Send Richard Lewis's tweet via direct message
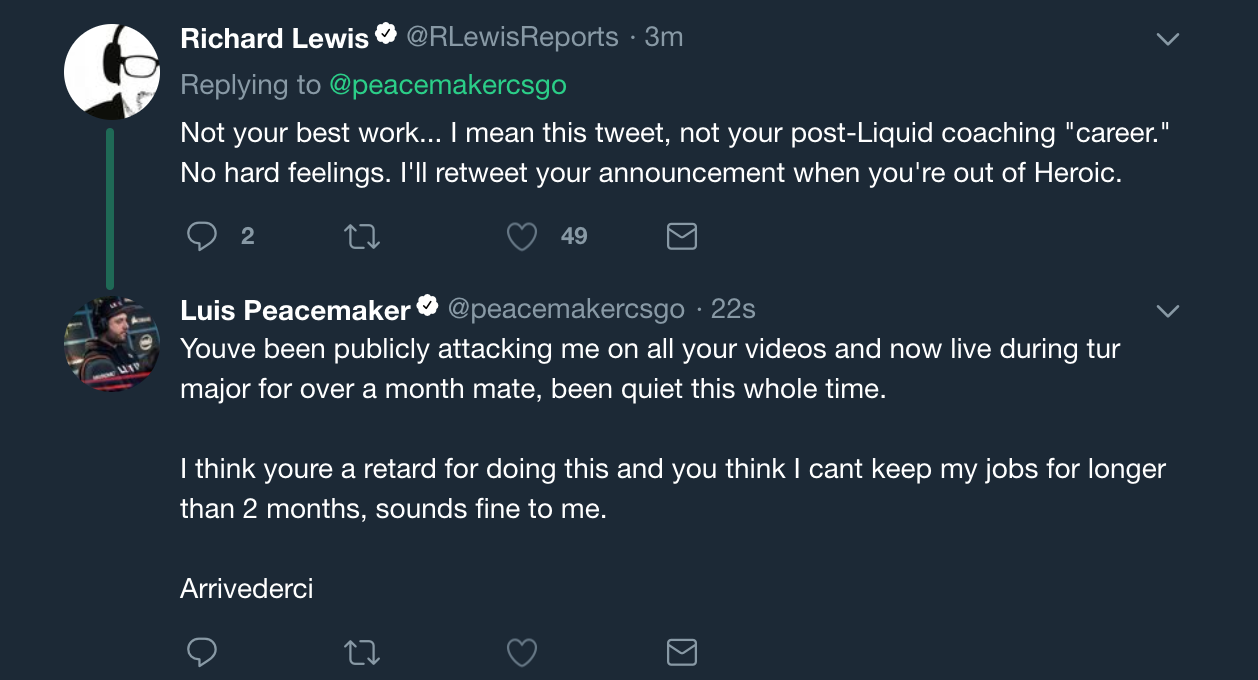Screen dimensions: 1258x680 681,236
